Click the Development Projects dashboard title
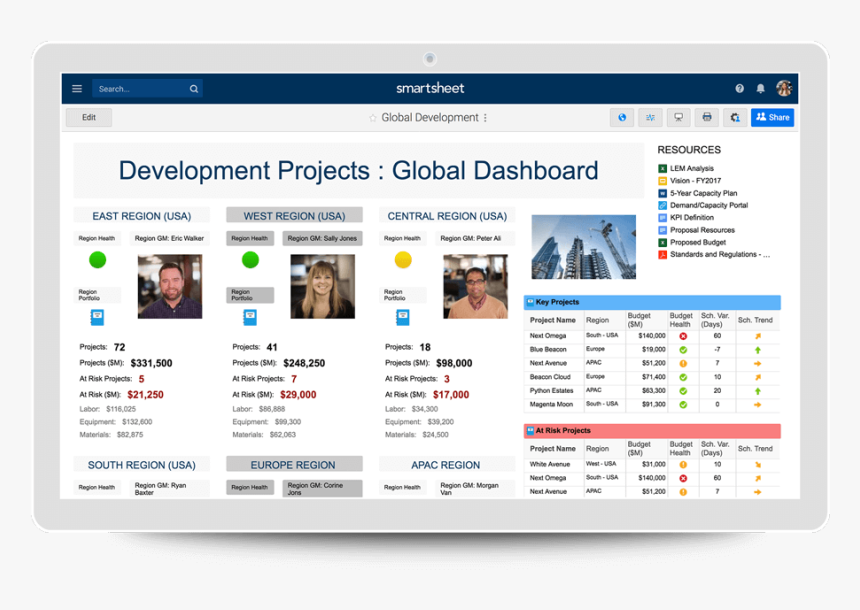The image size is (860, 610). click(359, 171)
